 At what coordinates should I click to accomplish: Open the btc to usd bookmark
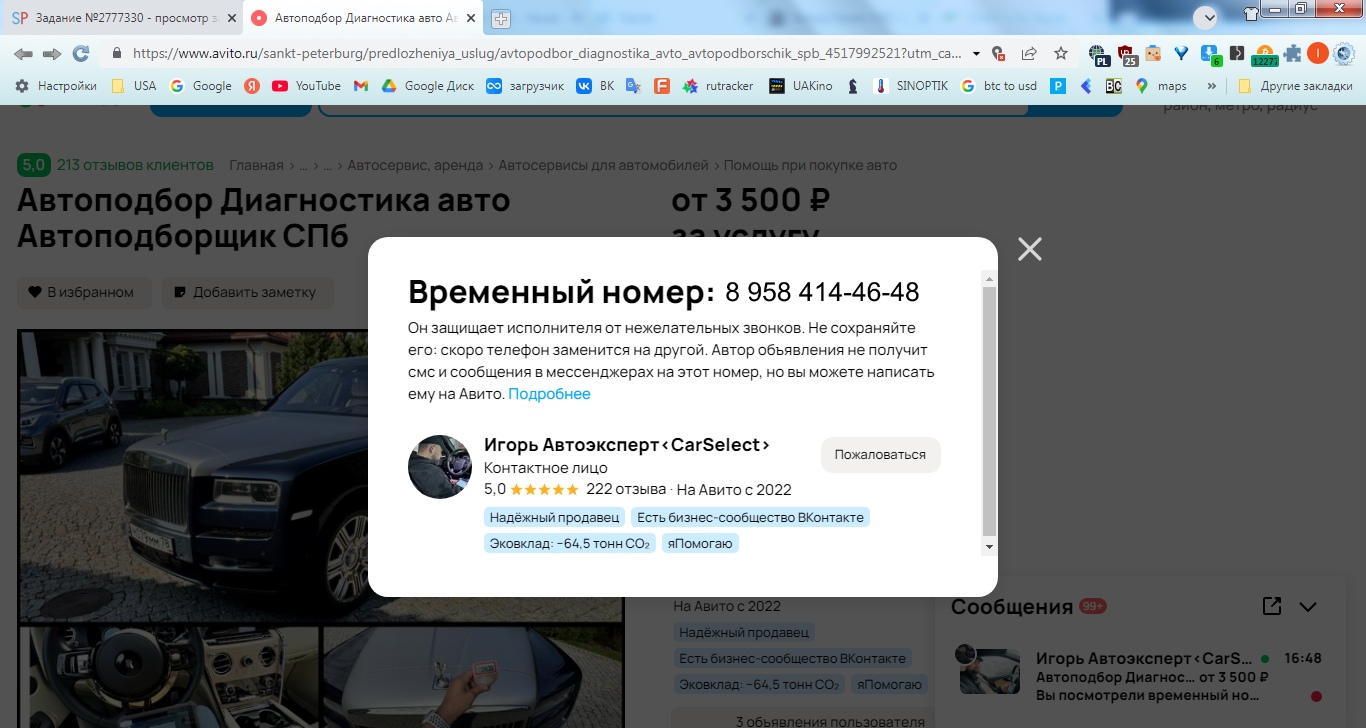coord(998,86)
